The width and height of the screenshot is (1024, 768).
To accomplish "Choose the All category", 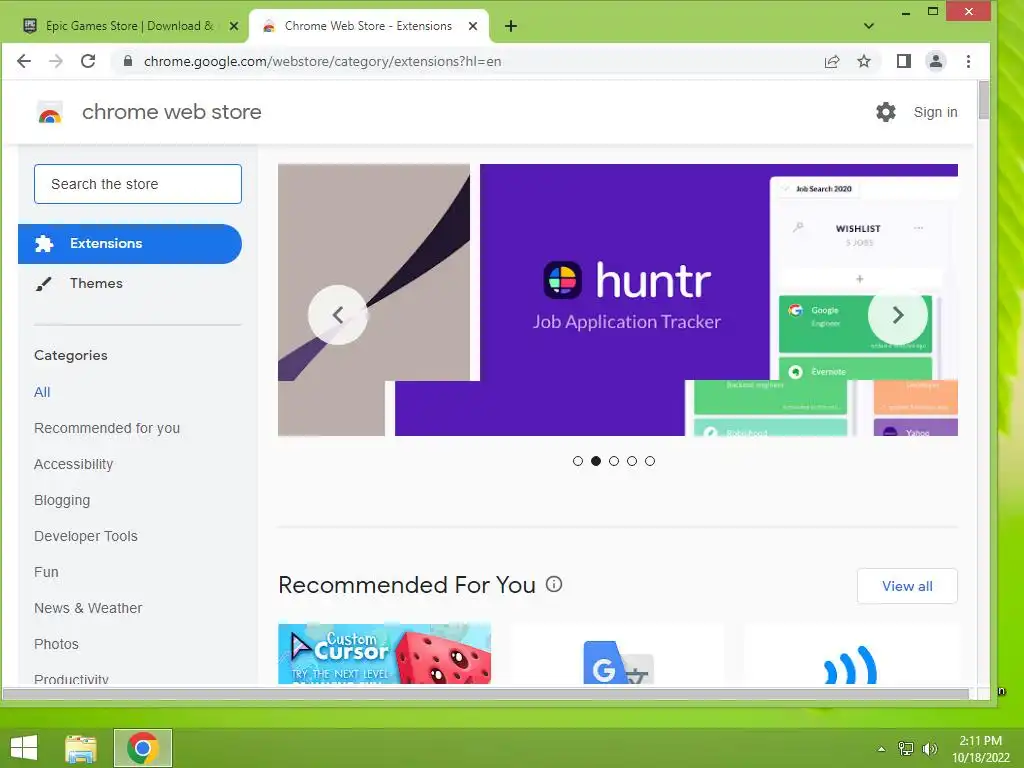I will point(42,392).
